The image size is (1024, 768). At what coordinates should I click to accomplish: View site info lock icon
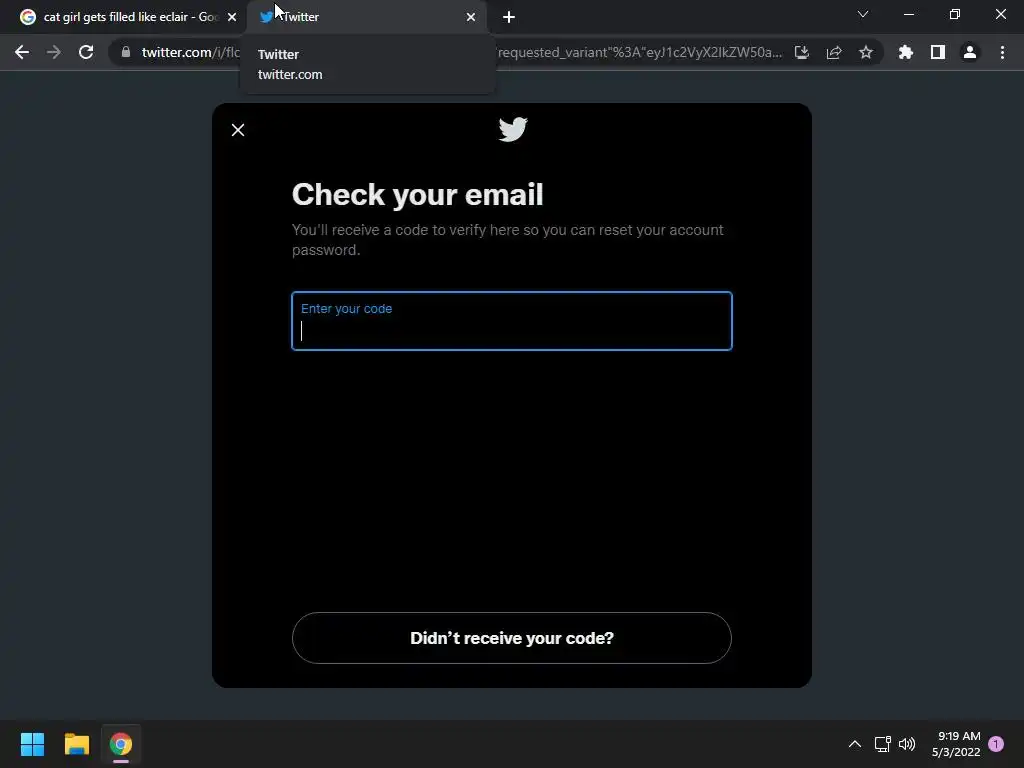126,52
